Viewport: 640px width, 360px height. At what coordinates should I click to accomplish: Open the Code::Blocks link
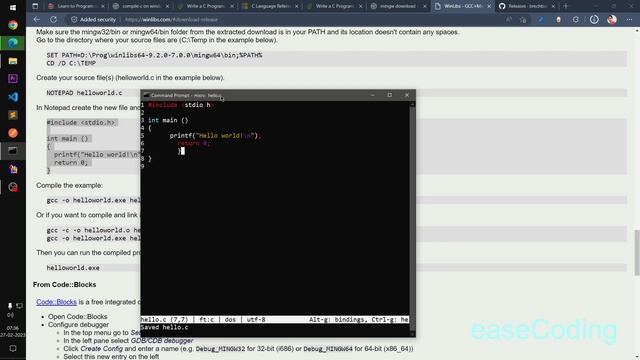click(x=56, y=302)
